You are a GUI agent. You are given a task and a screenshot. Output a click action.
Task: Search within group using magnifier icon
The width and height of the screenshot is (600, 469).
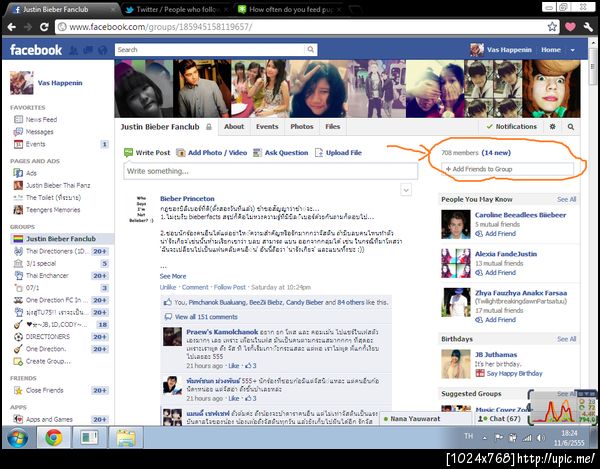pyautogui.click(x=571, y=127)
